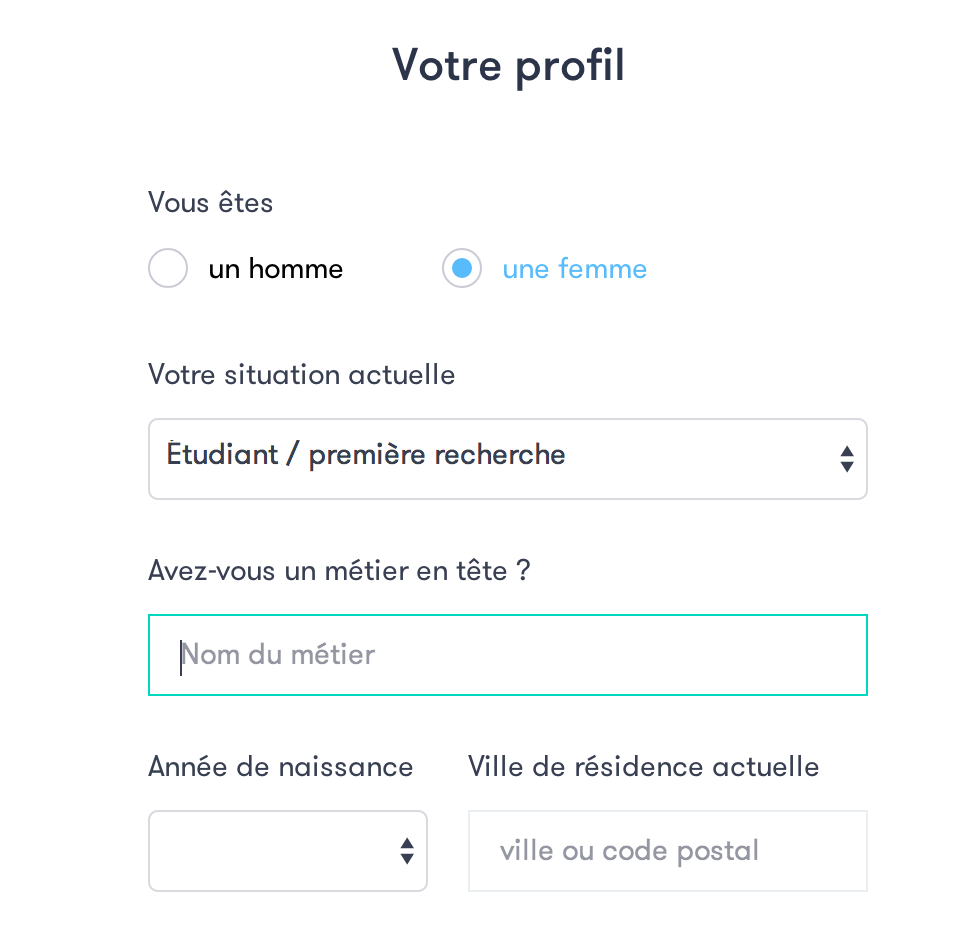Click the down triangle in the situation dropdown
Image resolution: width=976 pixels, height=950 pixels.
pyautogui.click(x=847, y=466)
